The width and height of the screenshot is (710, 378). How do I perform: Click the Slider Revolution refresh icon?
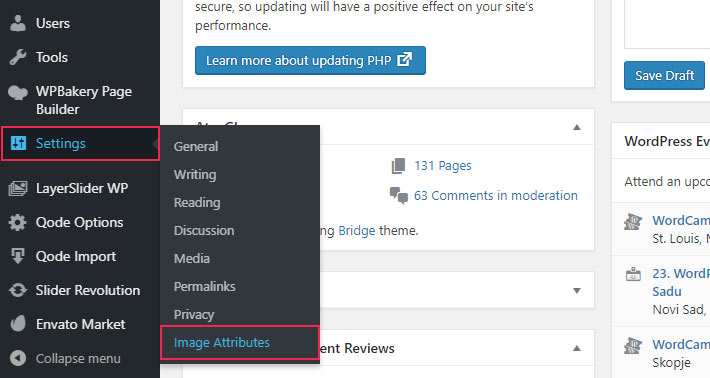coord(18,290)
